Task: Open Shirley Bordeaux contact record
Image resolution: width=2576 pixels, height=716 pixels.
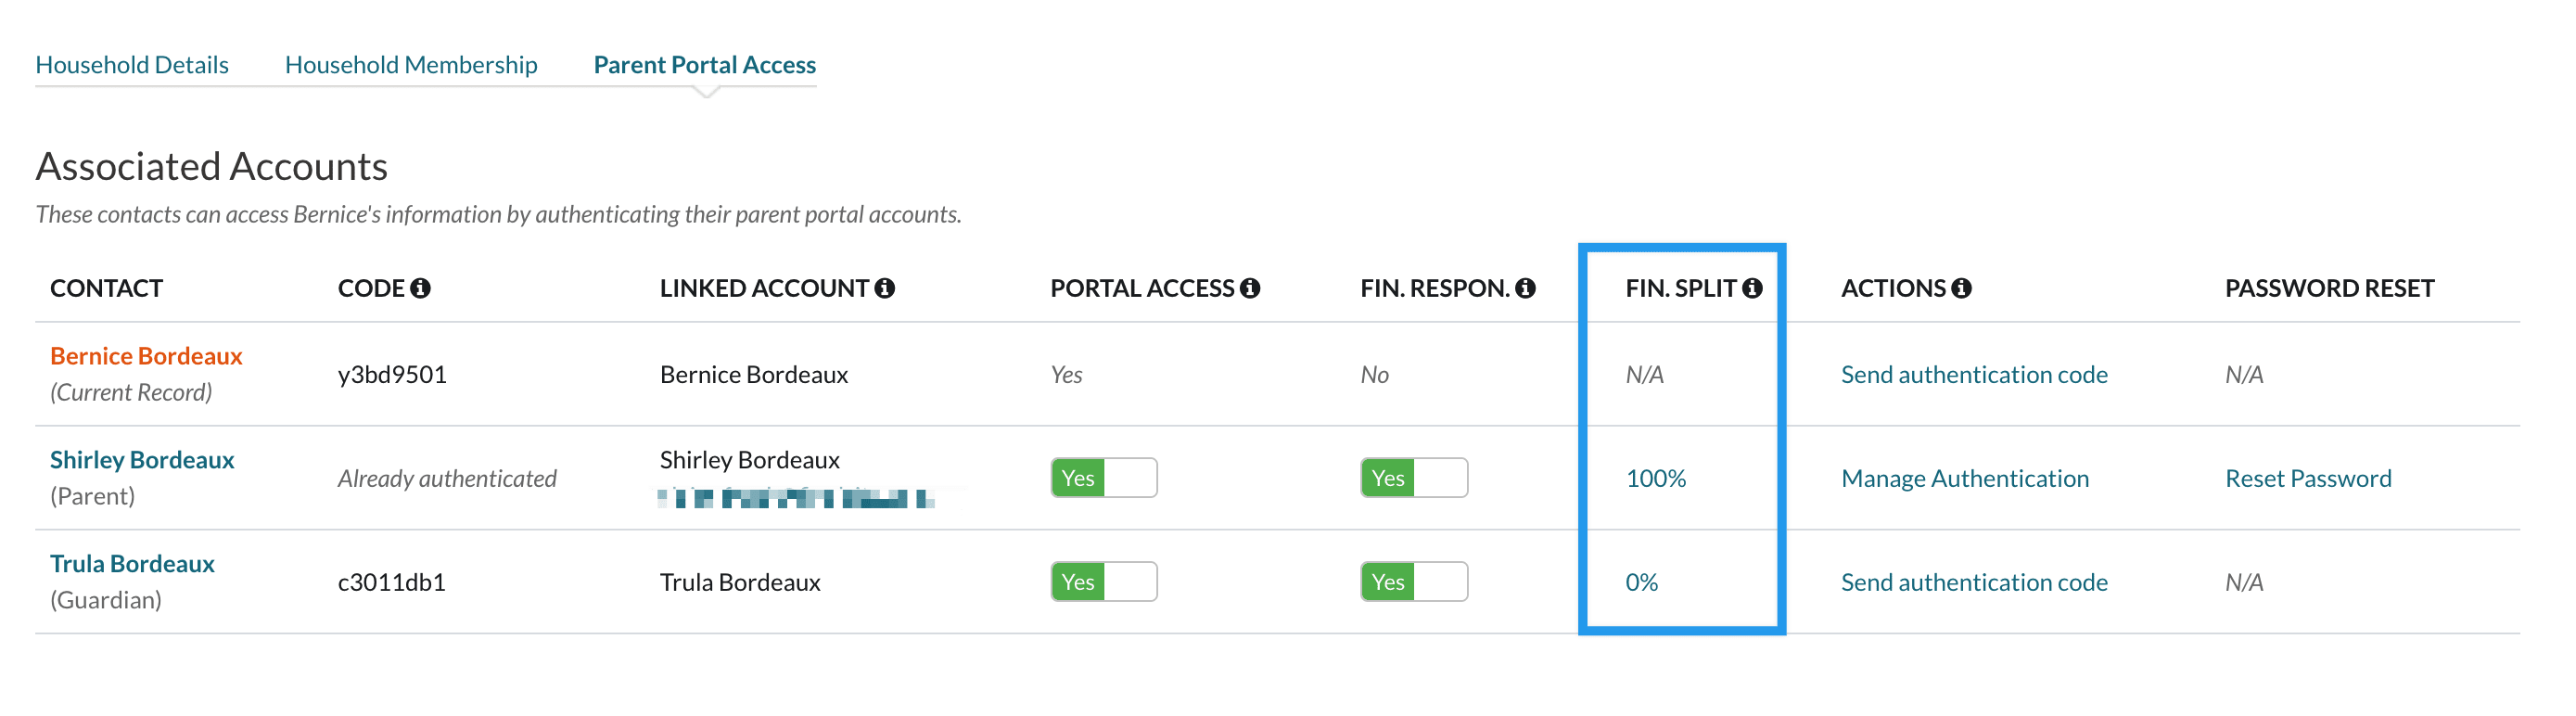Action: pyautogui.click(x=142, y=460)
